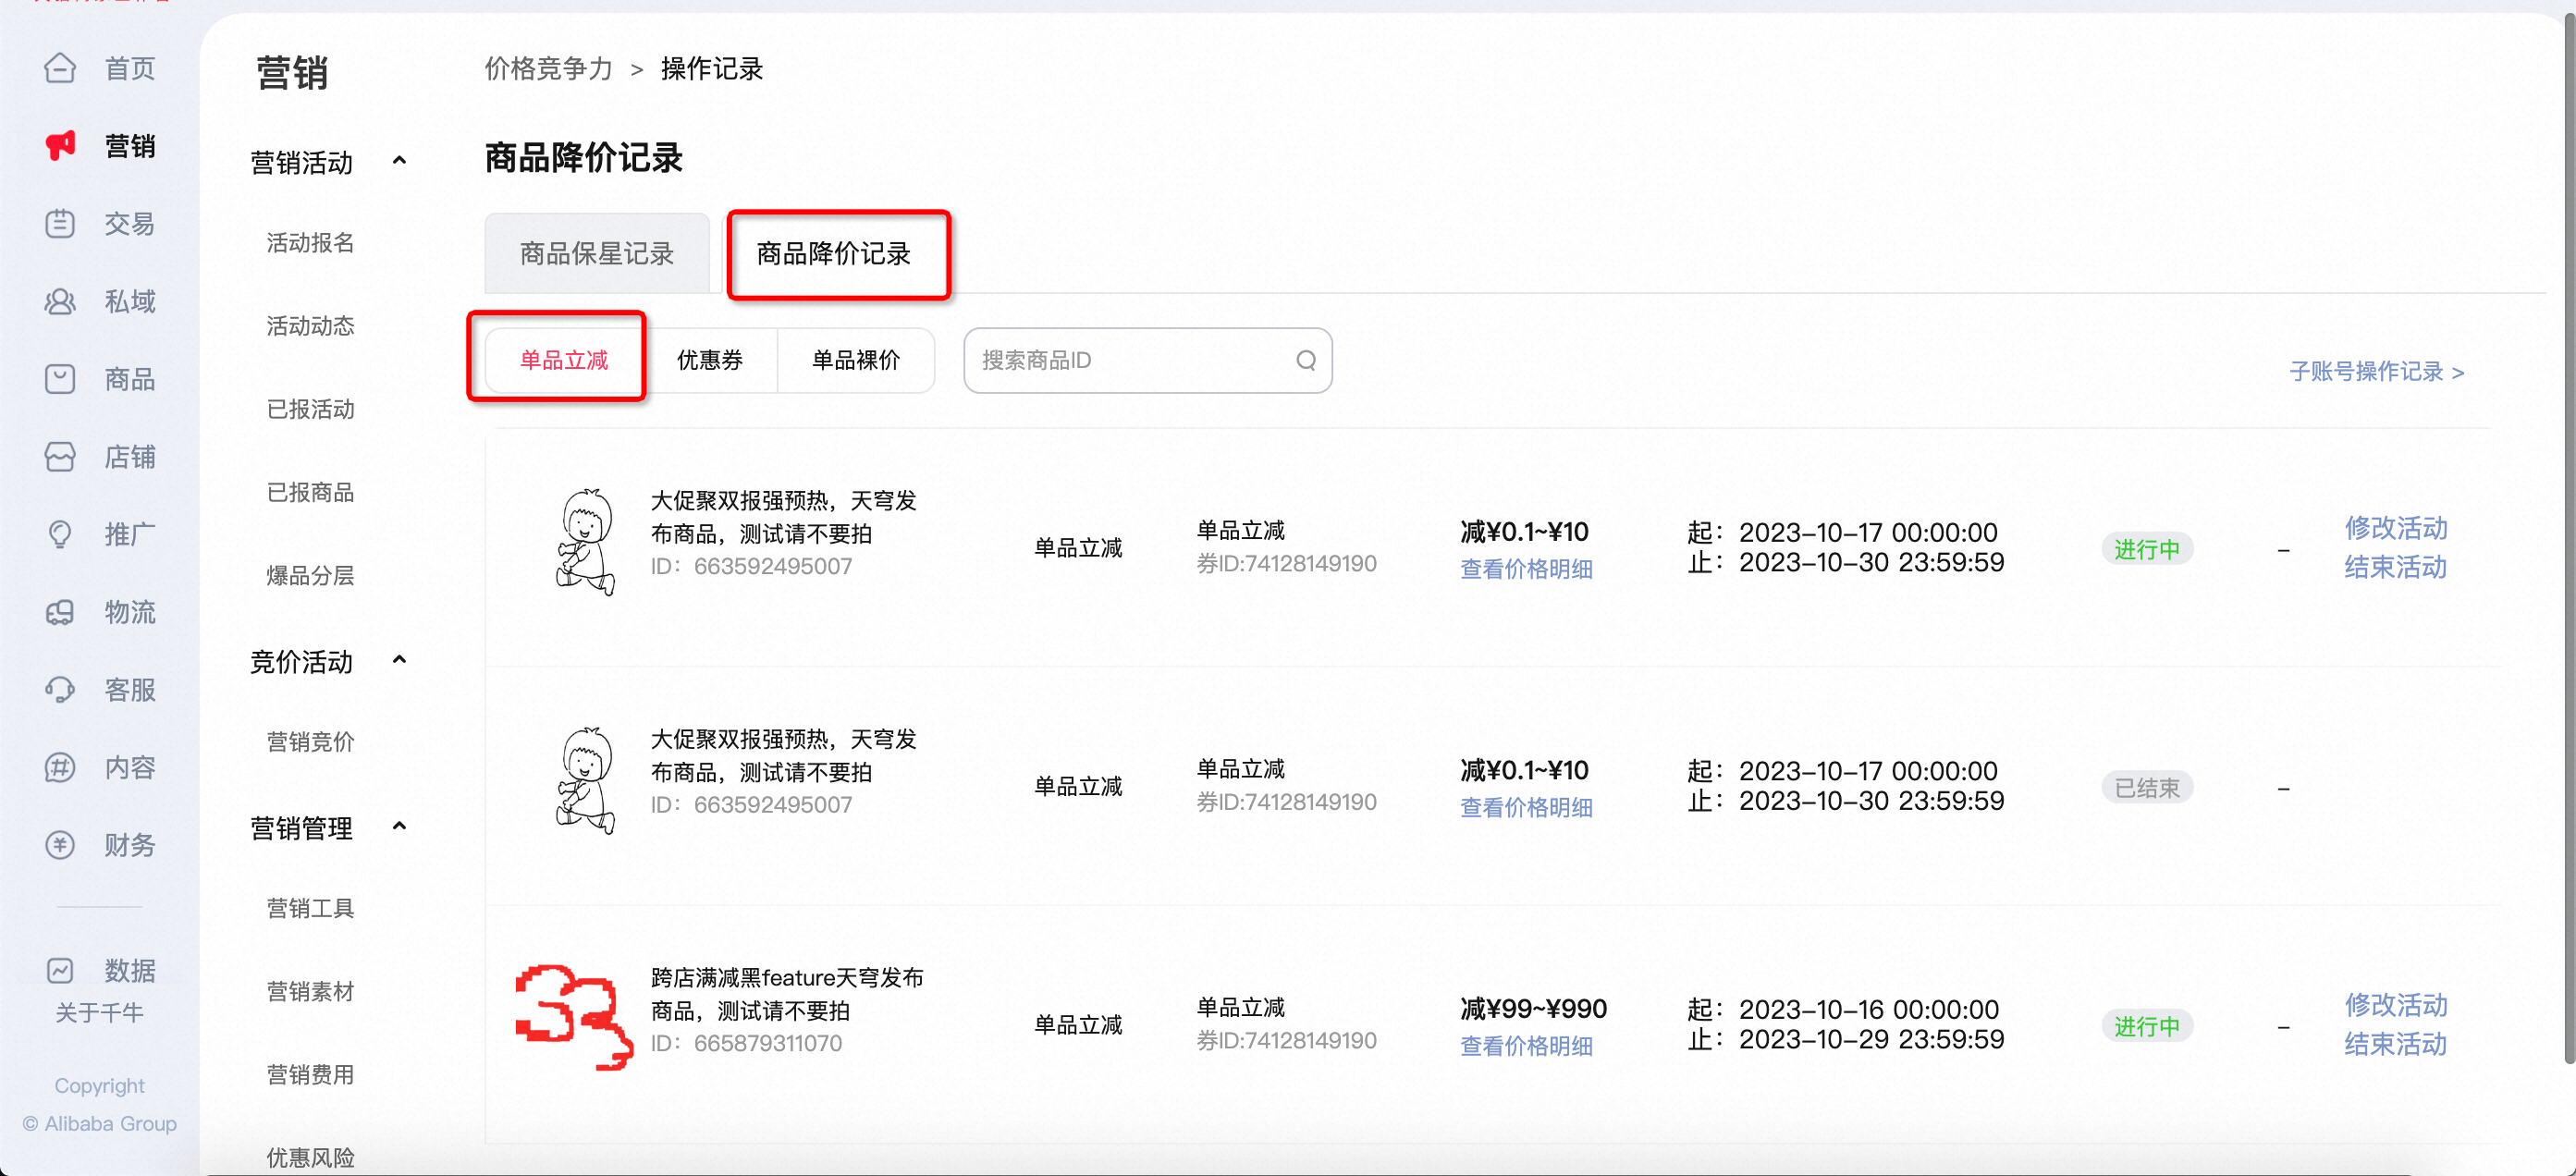The width and height of the screenshot is (2576, 1176).
Task: Click the red marketing megaphone icon
Action: pos(60,145)
